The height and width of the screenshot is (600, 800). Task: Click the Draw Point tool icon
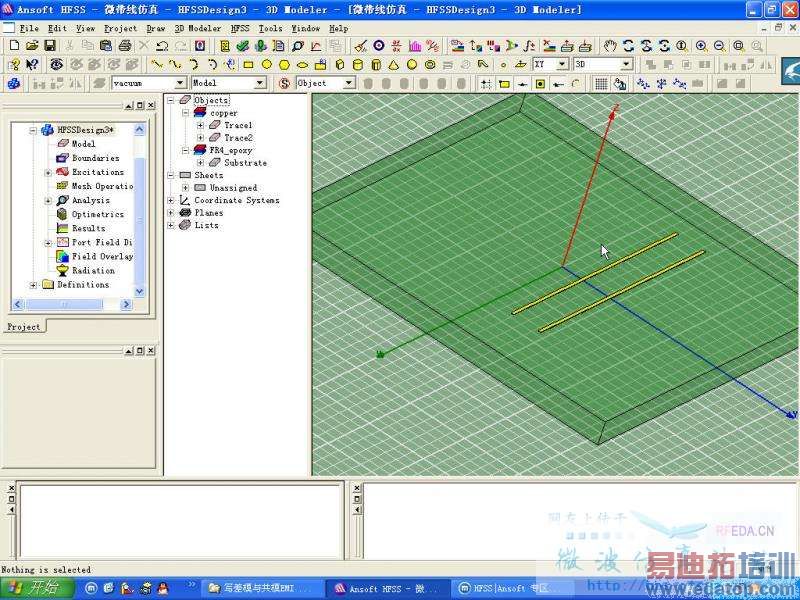[503, 65]
